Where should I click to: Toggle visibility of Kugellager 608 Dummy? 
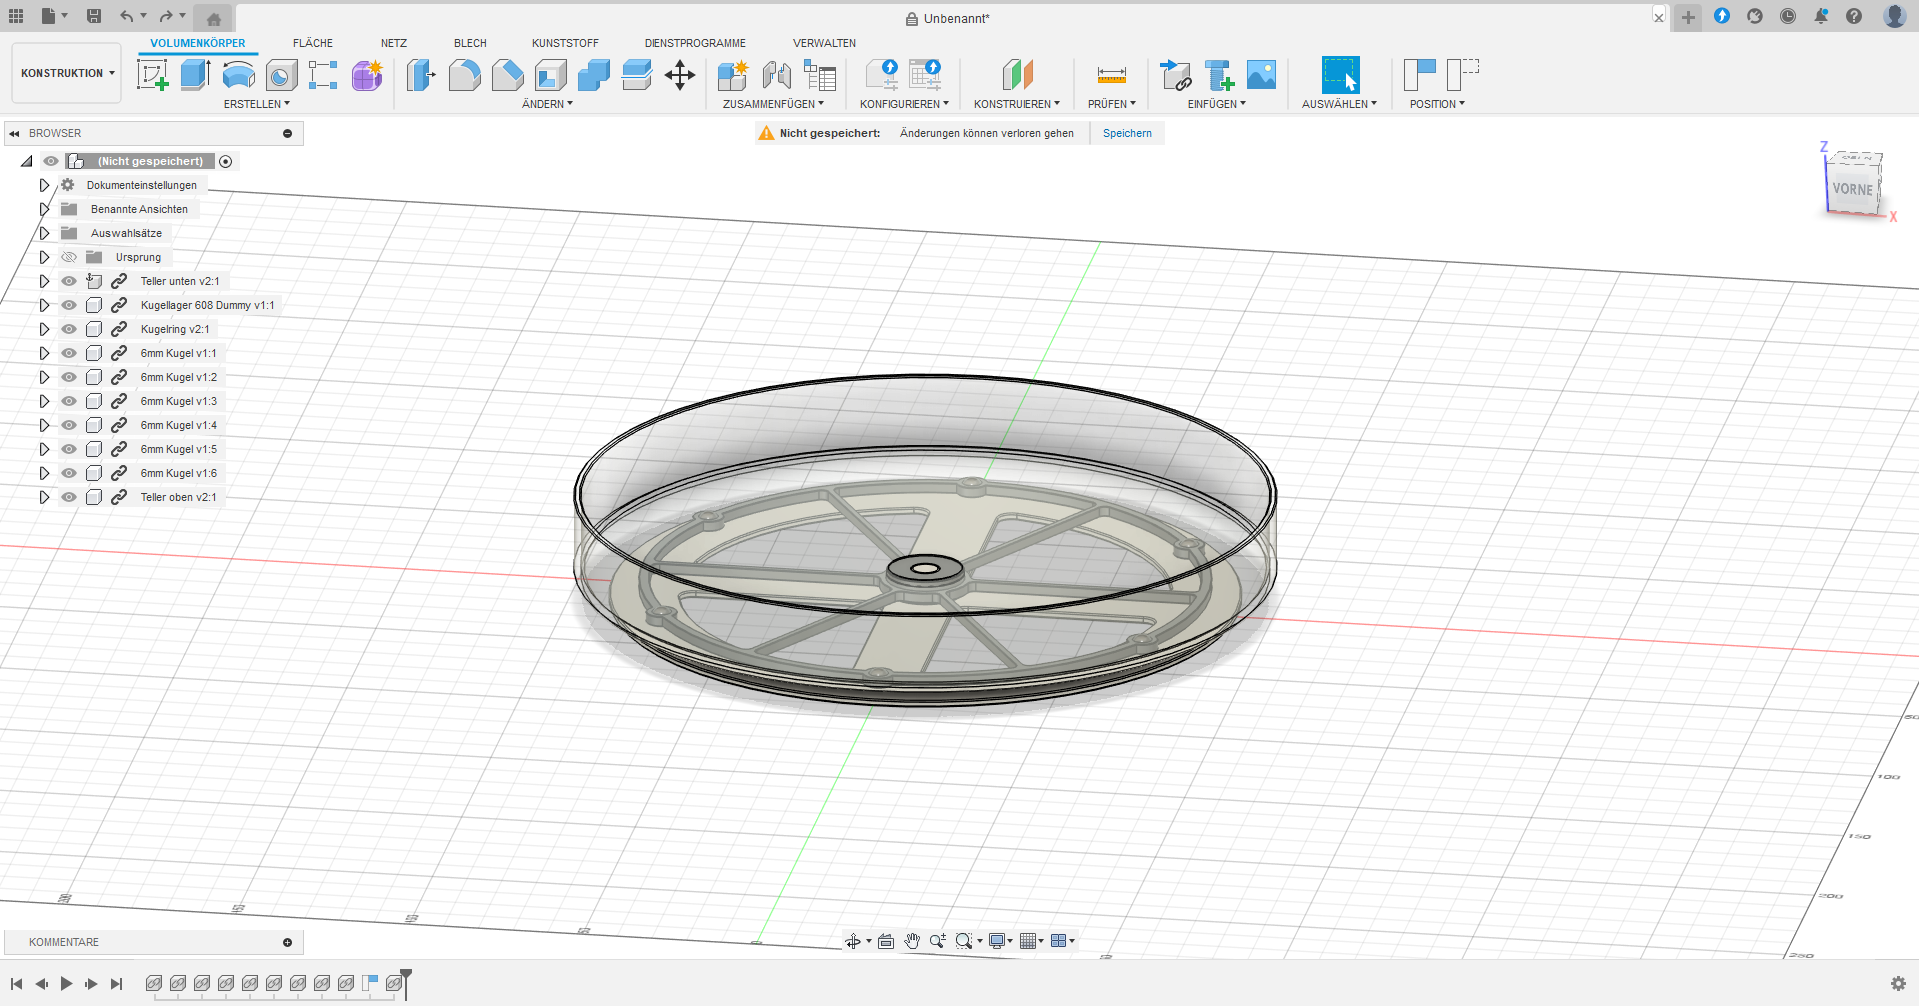tap(69, 305)
